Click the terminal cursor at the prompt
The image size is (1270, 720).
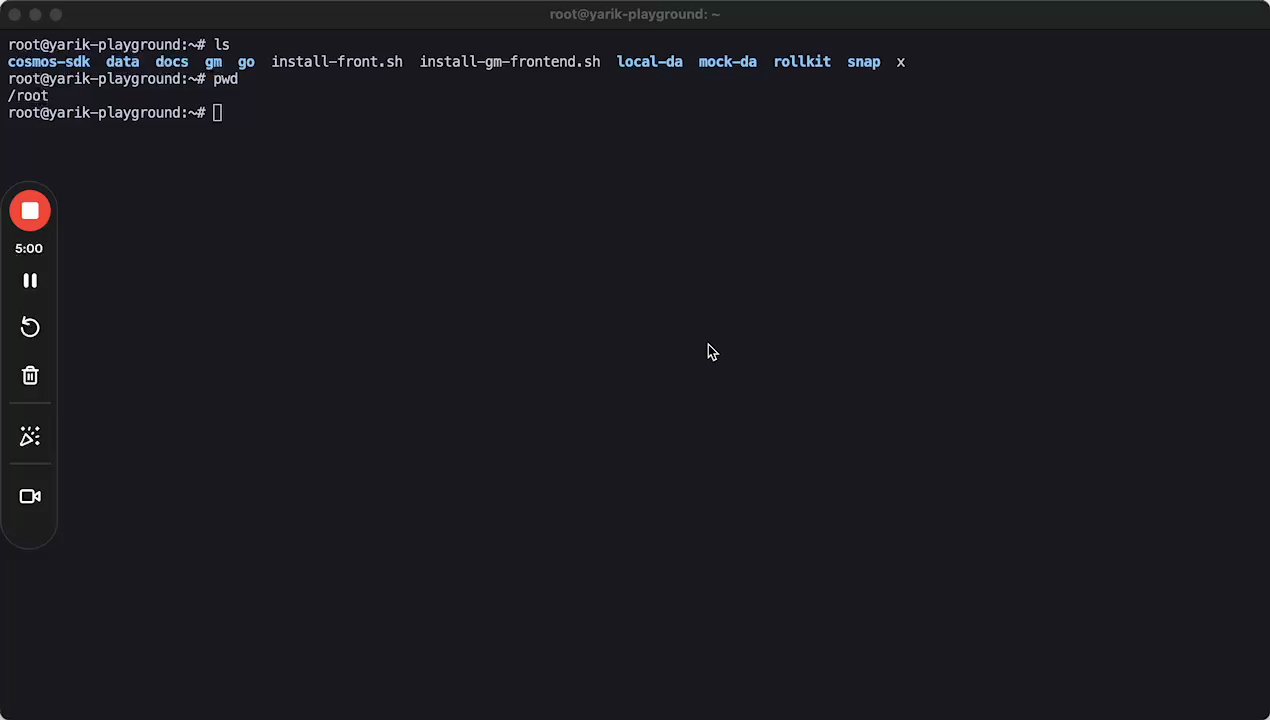pyautogui.click(x=218, y=113)
